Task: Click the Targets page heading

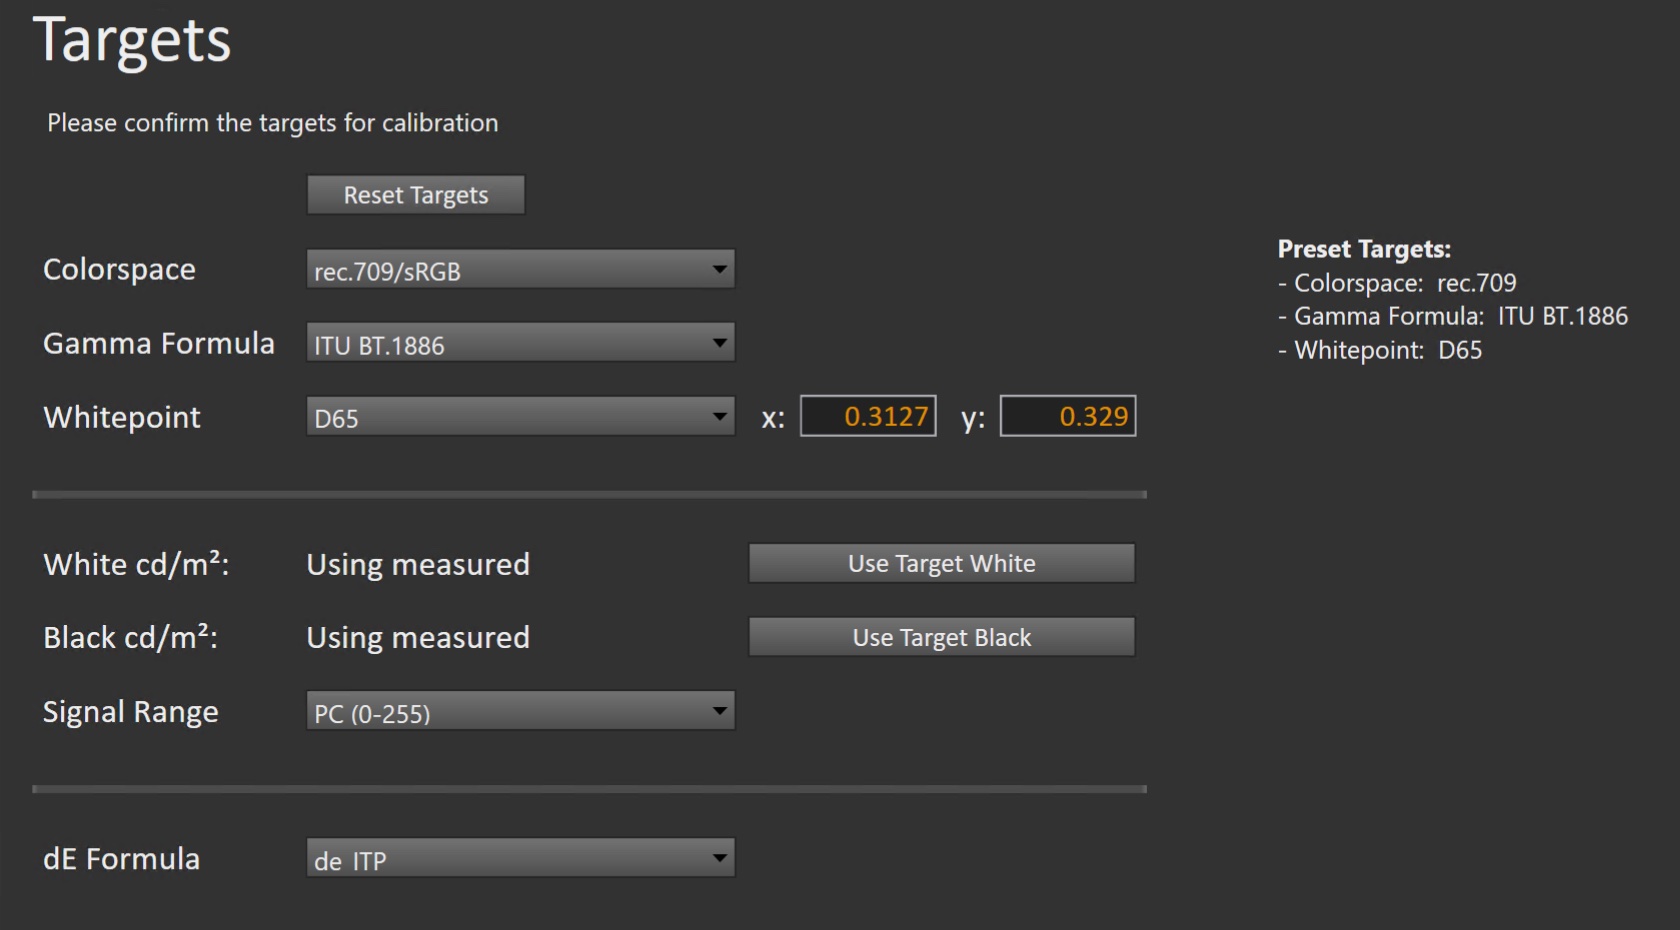Action: (132, 41)
